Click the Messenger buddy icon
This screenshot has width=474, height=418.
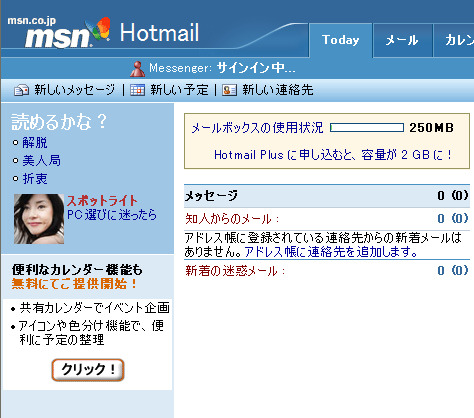point(138,69)
